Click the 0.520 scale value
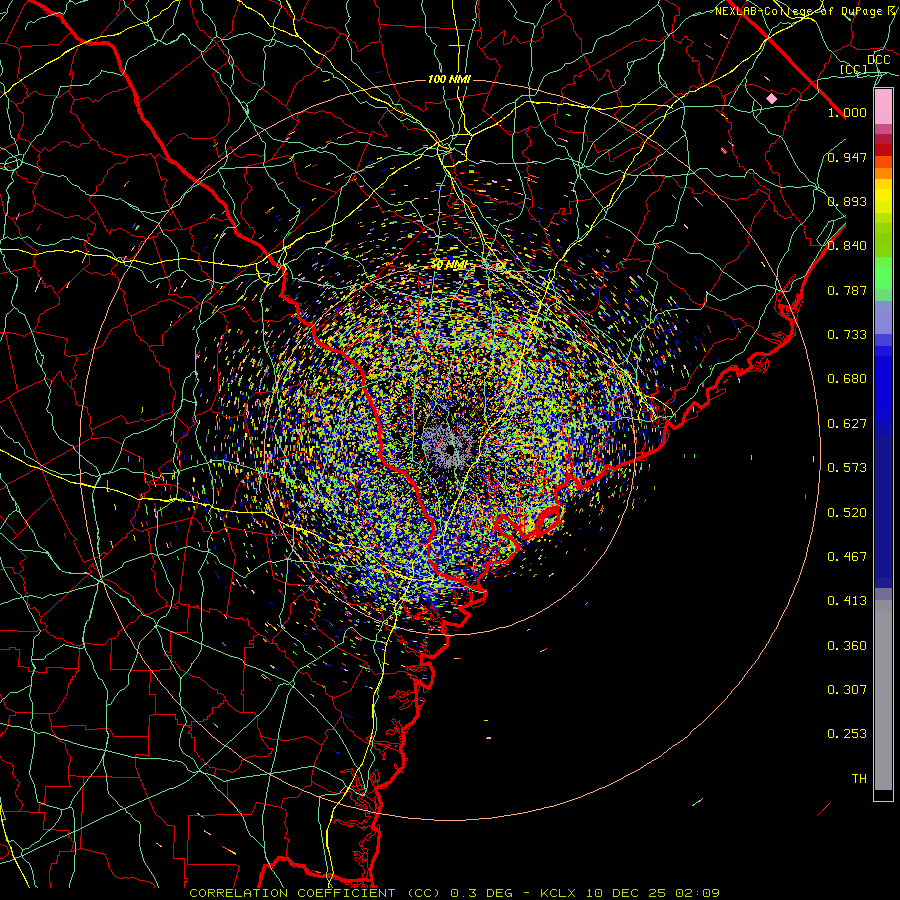The width and height of the screenshot is (900, 900). coord(847,513)
